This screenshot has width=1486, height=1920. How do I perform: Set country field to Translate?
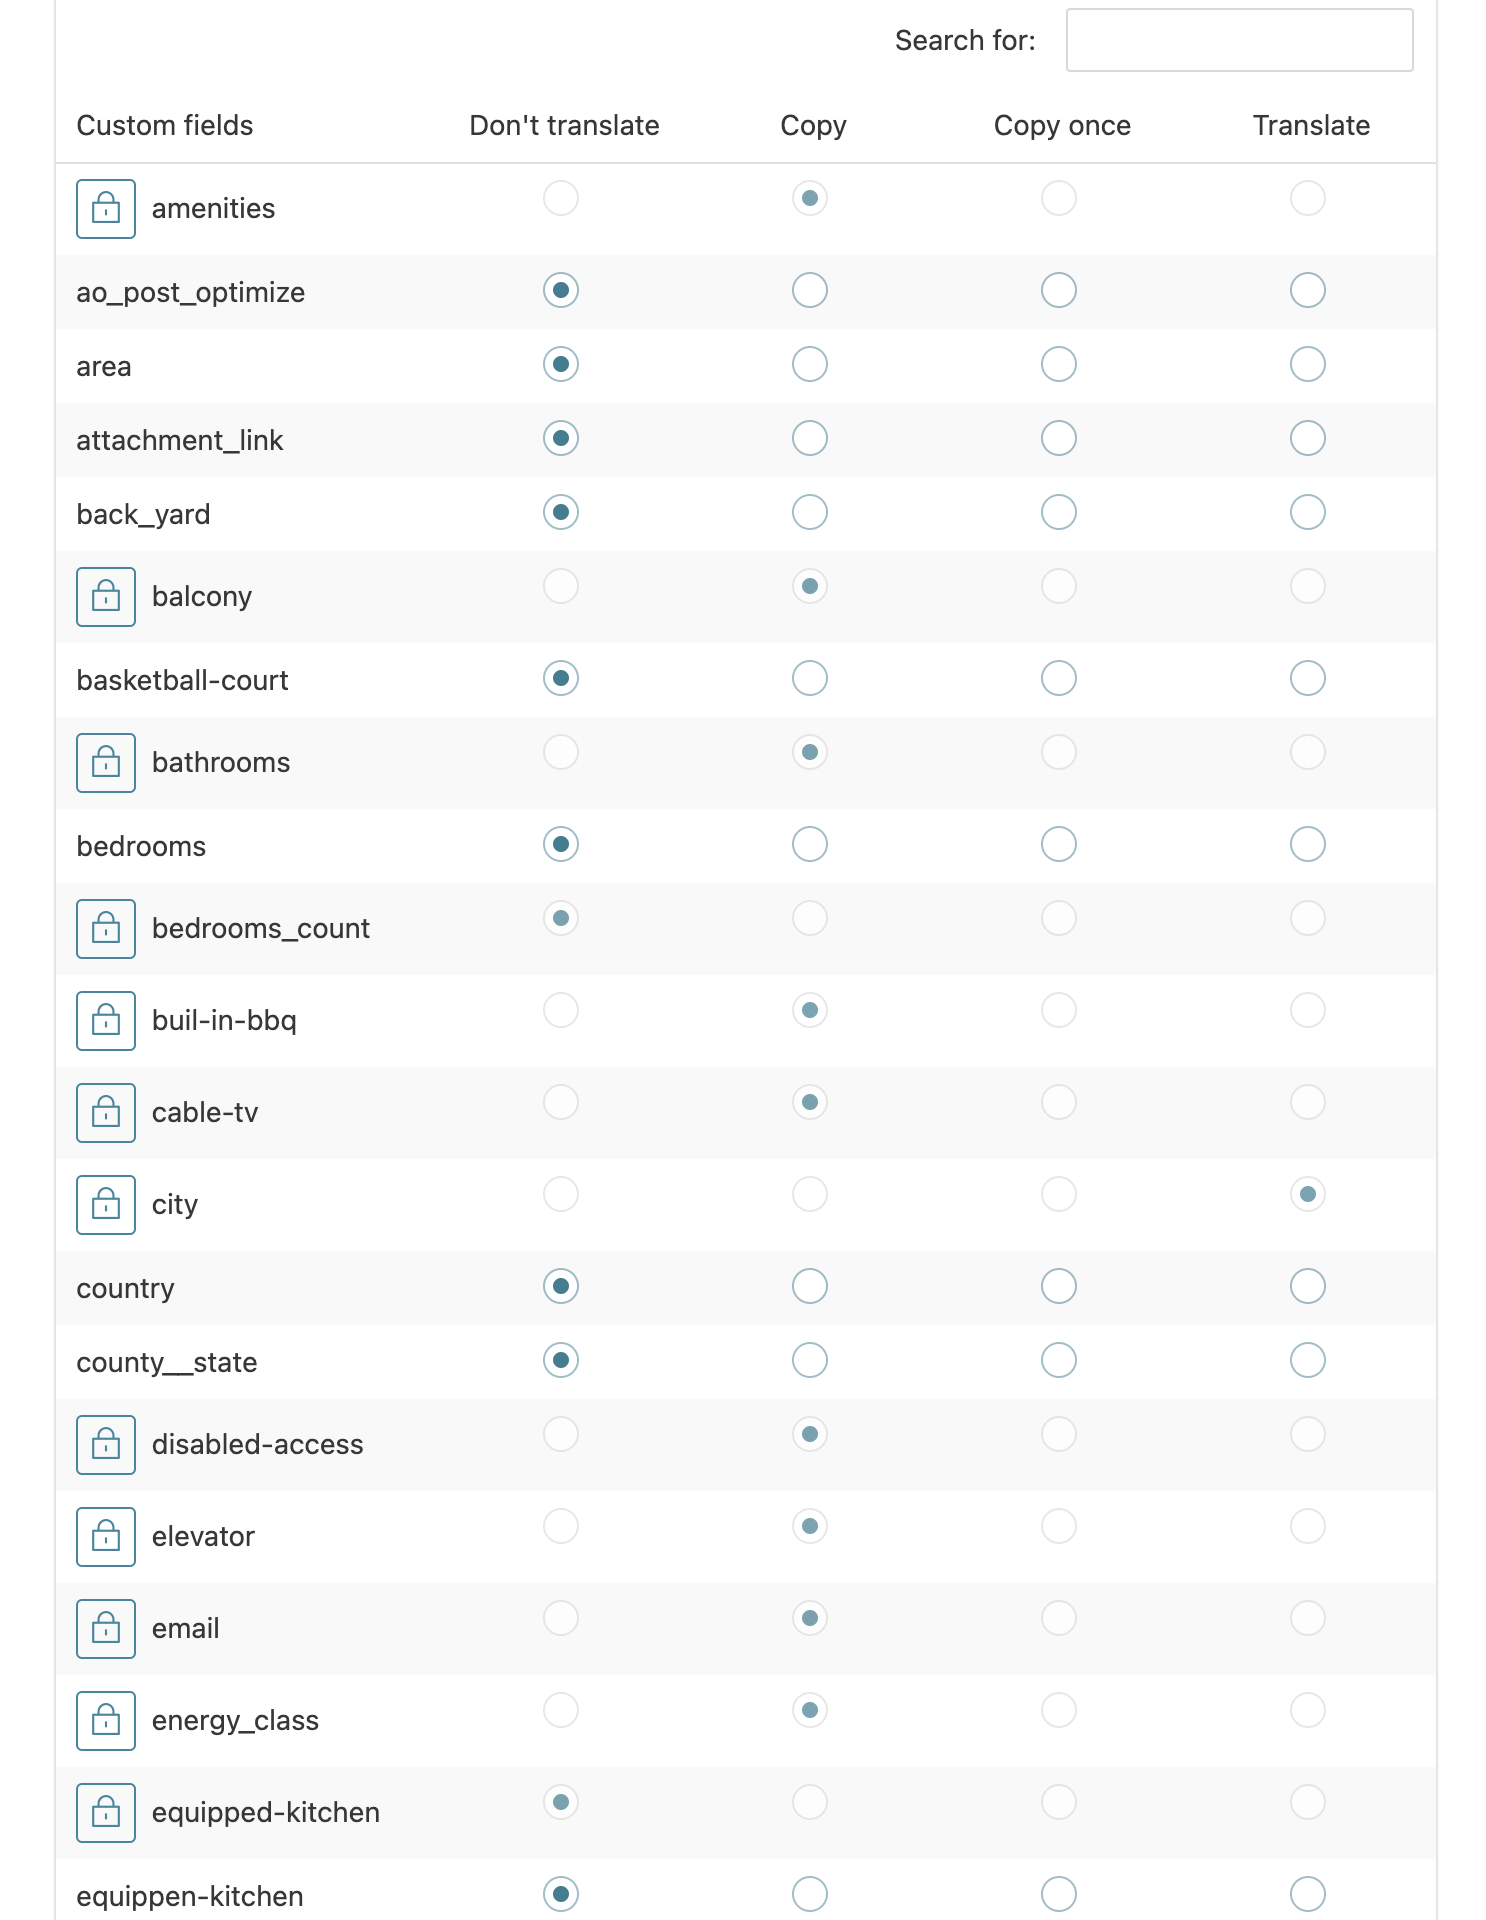pyautogui.click(x=1308, y=1287)
